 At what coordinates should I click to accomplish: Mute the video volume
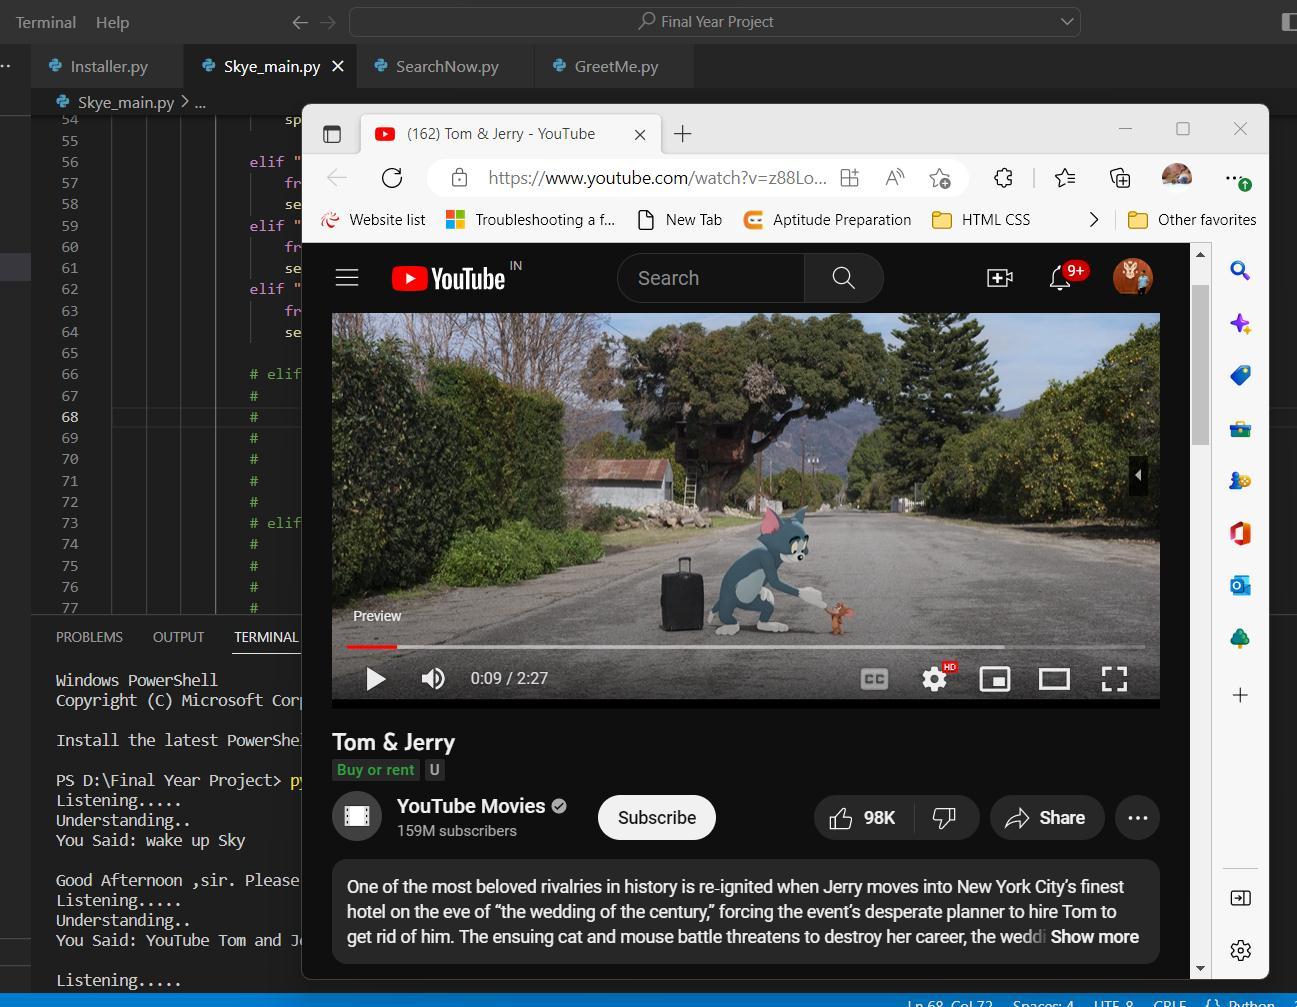[x=433, y=679]
